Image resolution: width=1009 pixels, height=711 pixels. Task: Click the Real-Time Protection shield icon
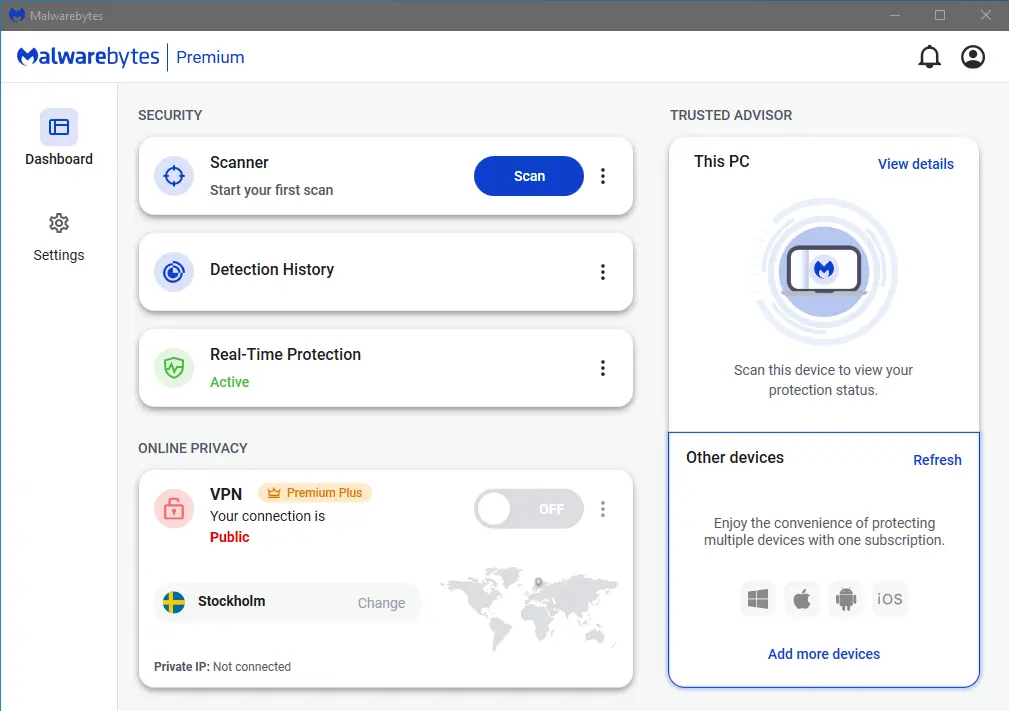point(174,368)
